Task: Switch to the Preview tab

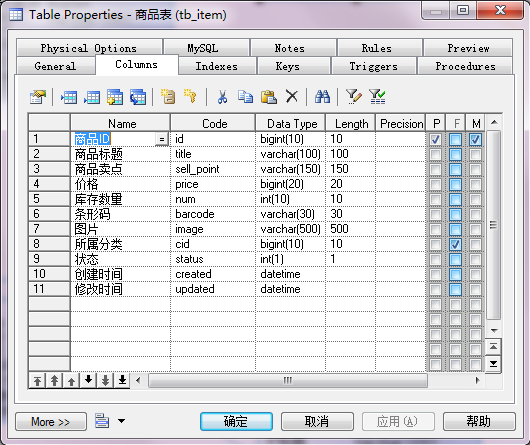Action: coord(468,48)
